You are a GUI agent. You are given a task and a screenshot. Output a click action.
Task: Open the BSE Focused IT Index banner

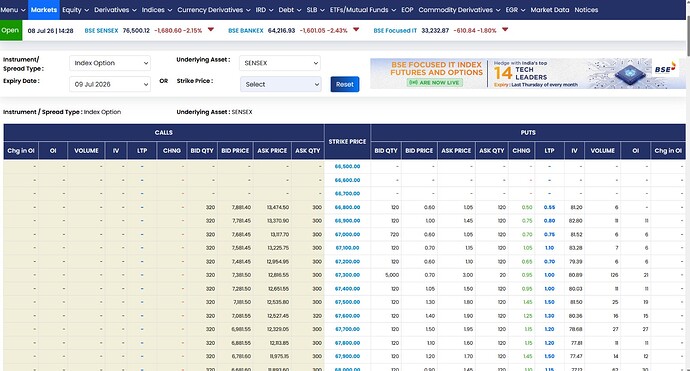[x=528, y=73]
